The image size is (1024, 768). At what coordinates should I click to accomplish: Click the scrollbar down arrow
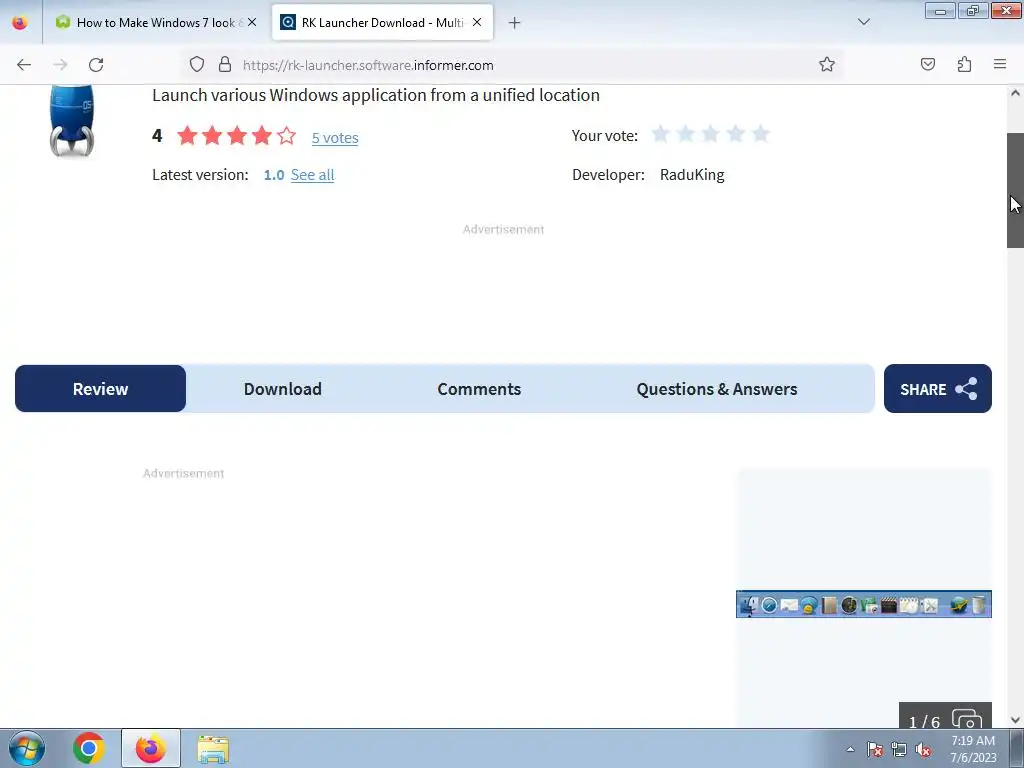1015,720
